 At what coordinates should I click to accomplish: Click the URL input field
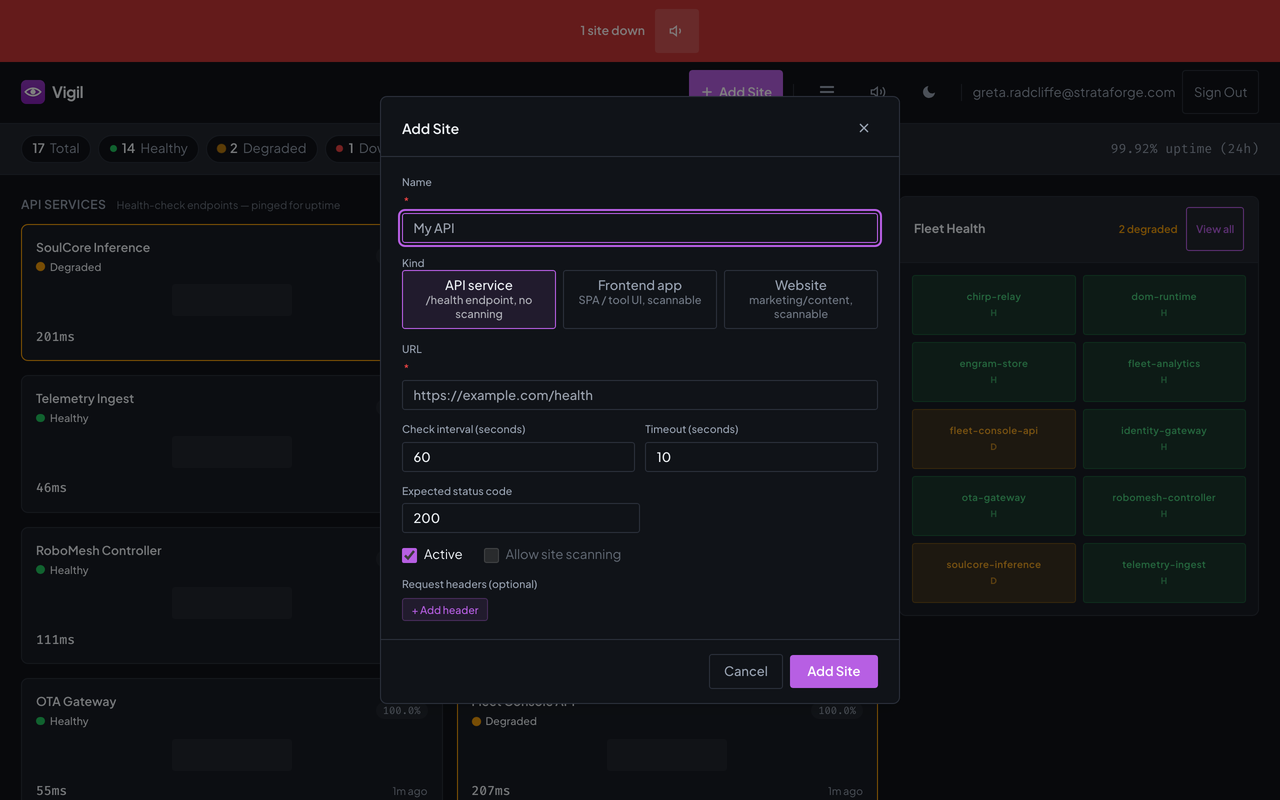tap(640, 395)
